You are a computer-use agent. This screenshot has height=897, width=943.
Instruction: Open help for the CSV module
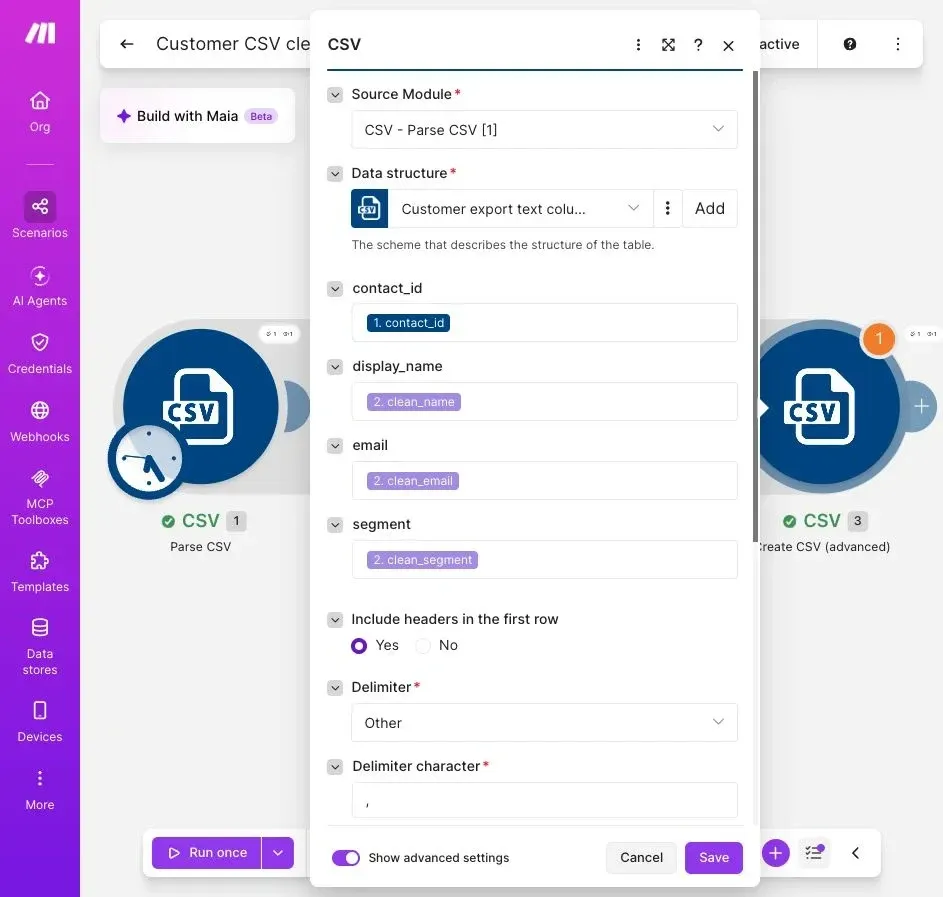(698, 45)
